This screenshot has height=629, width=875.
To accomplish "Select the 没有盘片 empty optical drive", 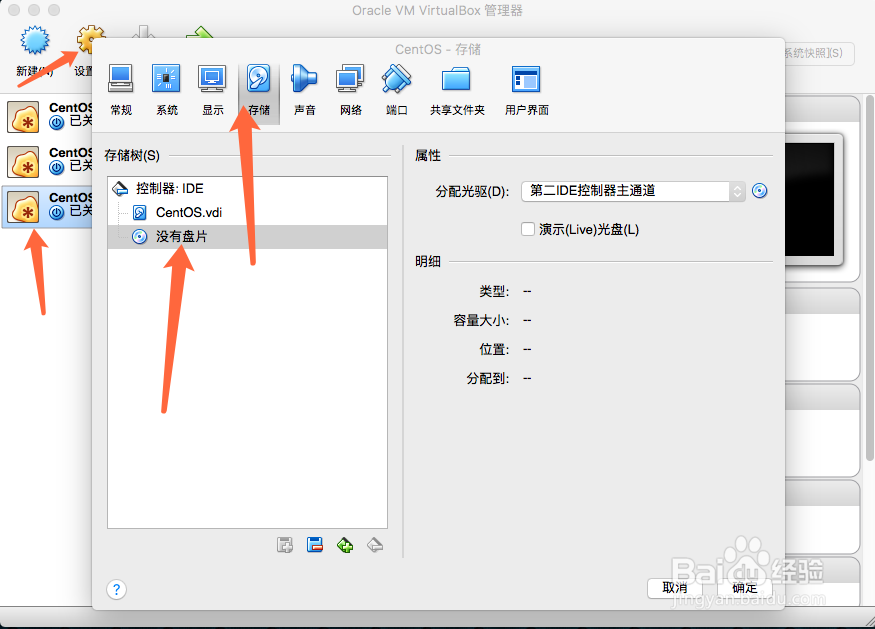I will 247,237.
